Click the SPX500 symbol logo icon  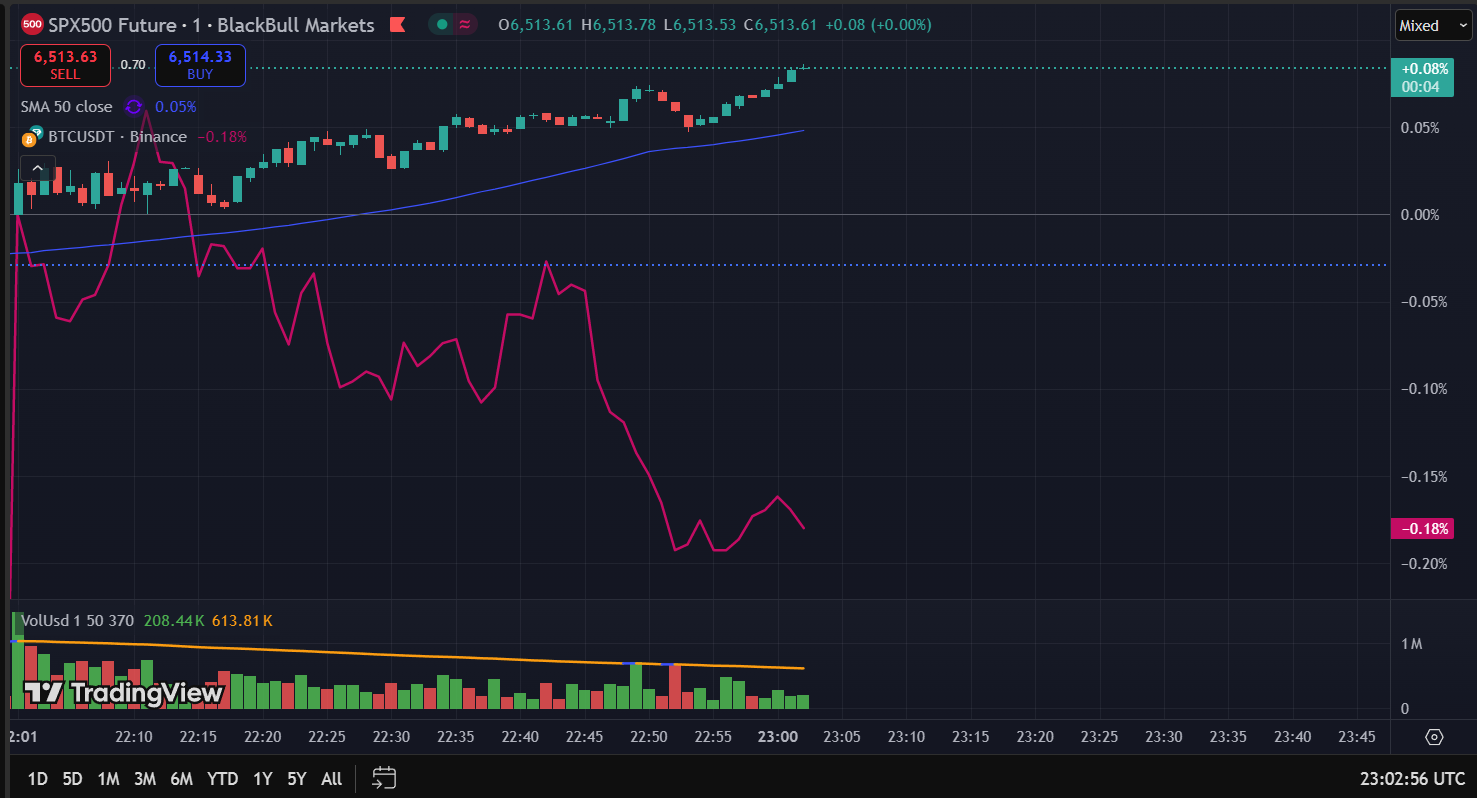coord(32,25)
